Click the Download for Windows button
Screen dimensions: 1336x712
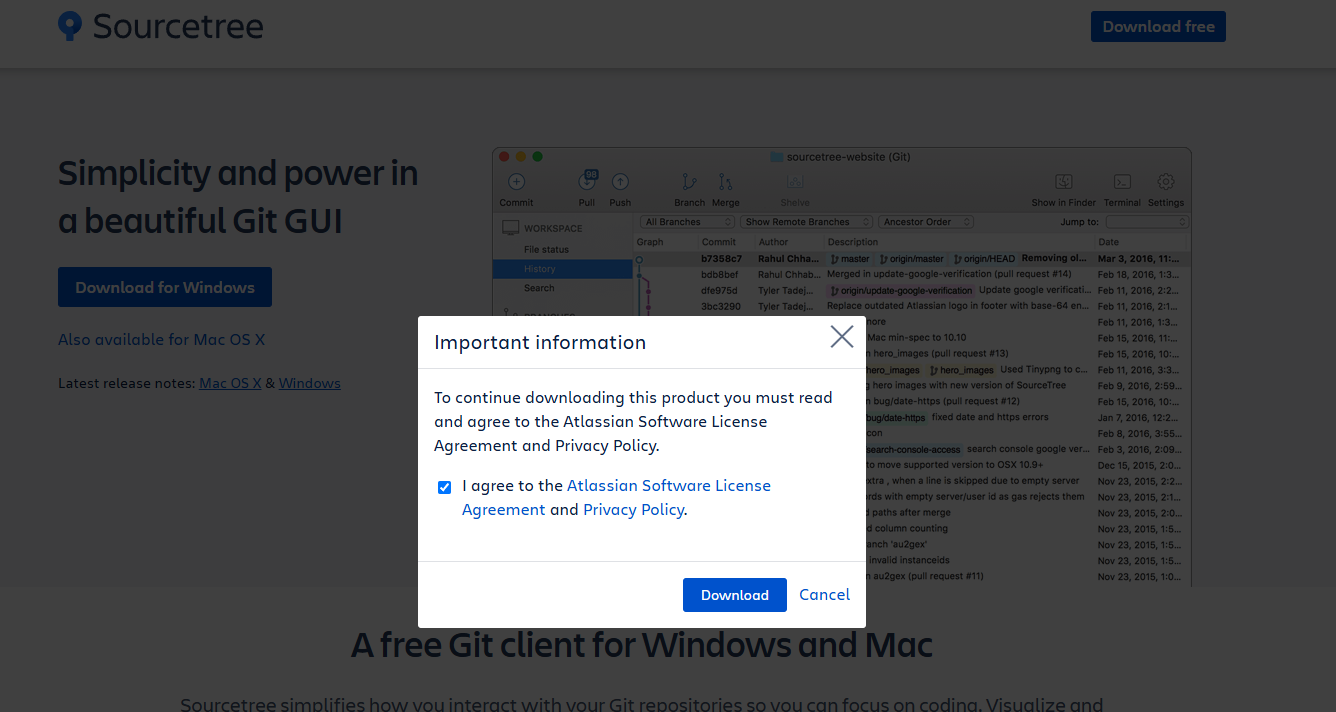pyautogui.click(x=165, y=287)
